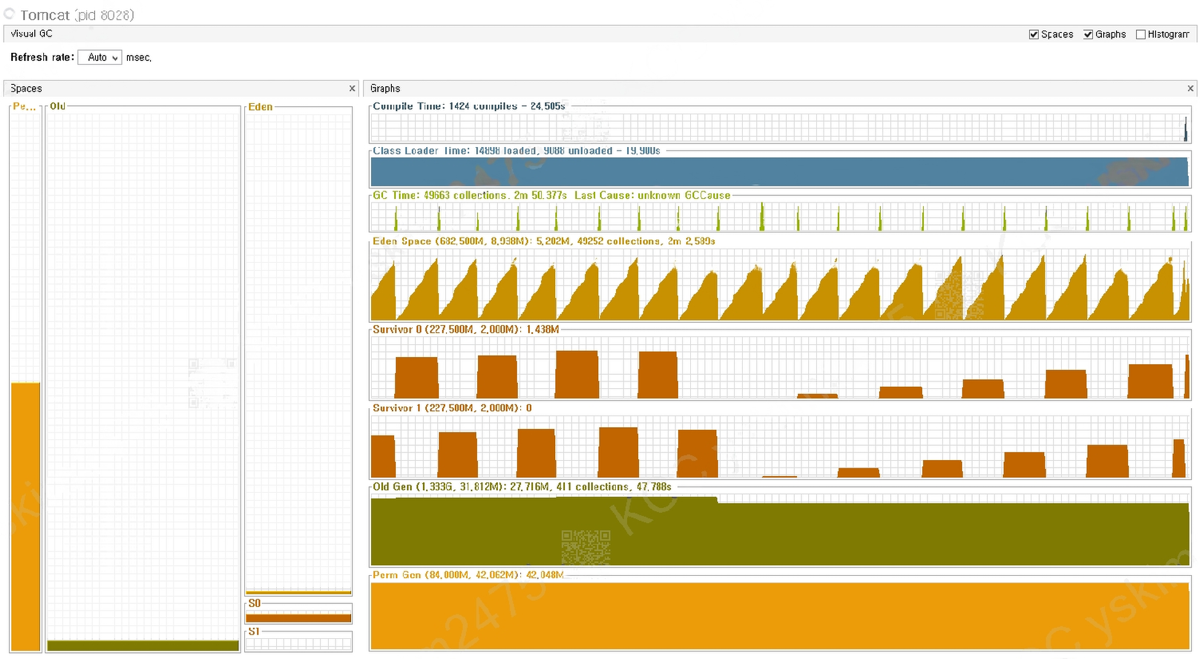Click the Compile Time graph
Viewport: 1200px width, 659px height.
(x=780, y=124)
